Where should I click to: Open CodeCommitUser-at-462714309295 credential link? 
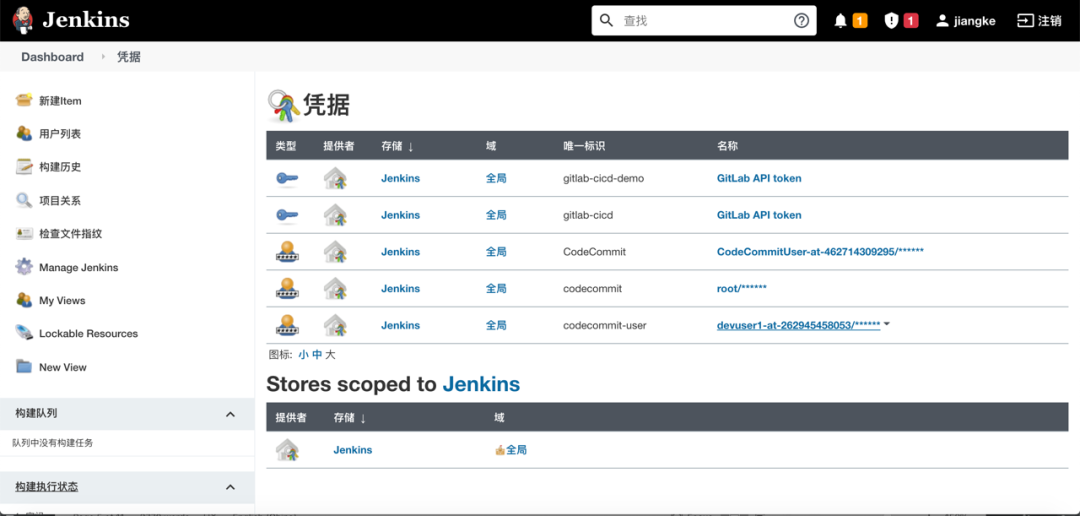pyautogui.click(x=820, y=251)
